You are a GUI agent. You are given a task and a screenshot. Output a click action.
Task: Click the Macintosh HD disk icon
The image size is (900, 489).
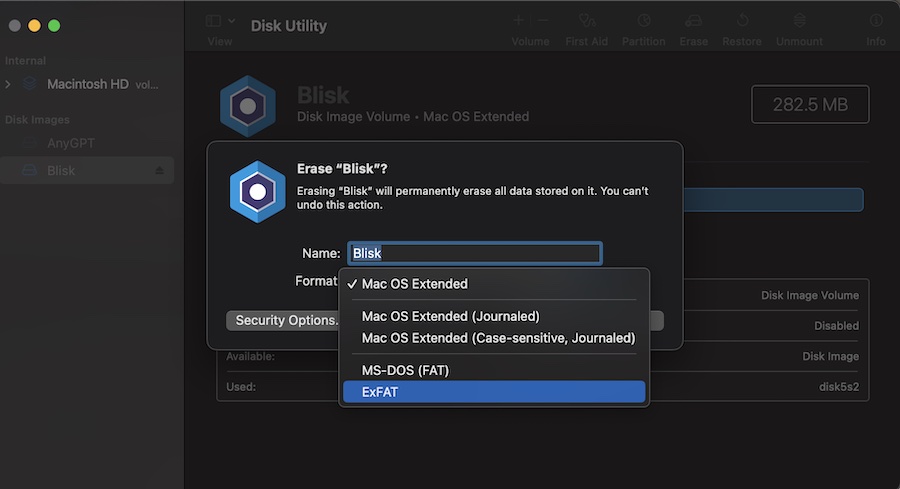29,84
